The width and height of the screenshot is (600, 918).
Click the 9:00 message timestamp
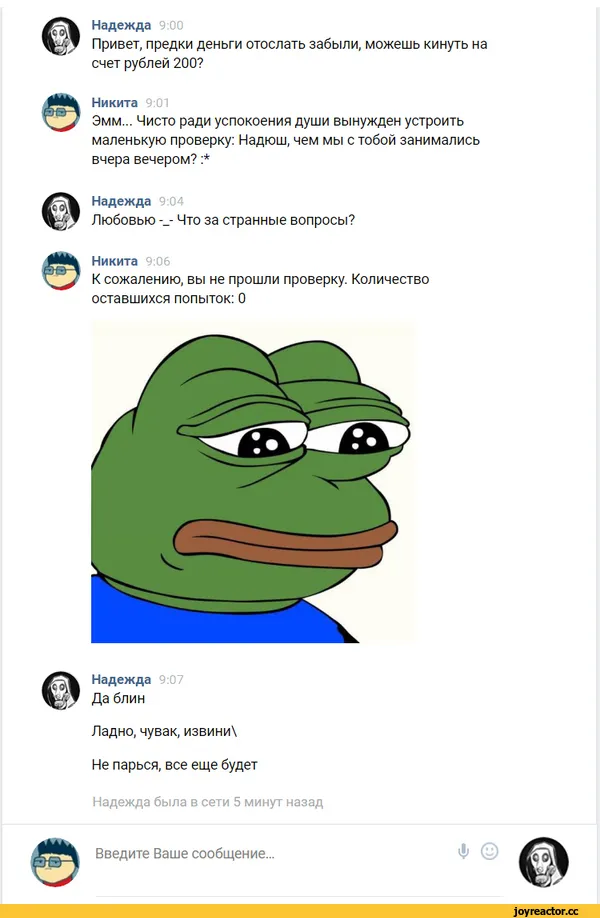(171, 25)
